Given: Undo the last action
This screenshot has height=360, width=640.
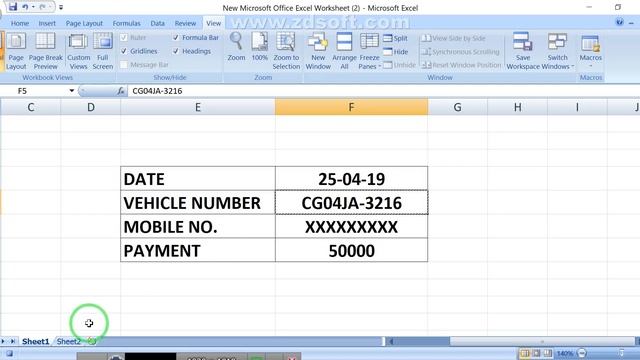Looking at the screenshot, I should point(25,7).
